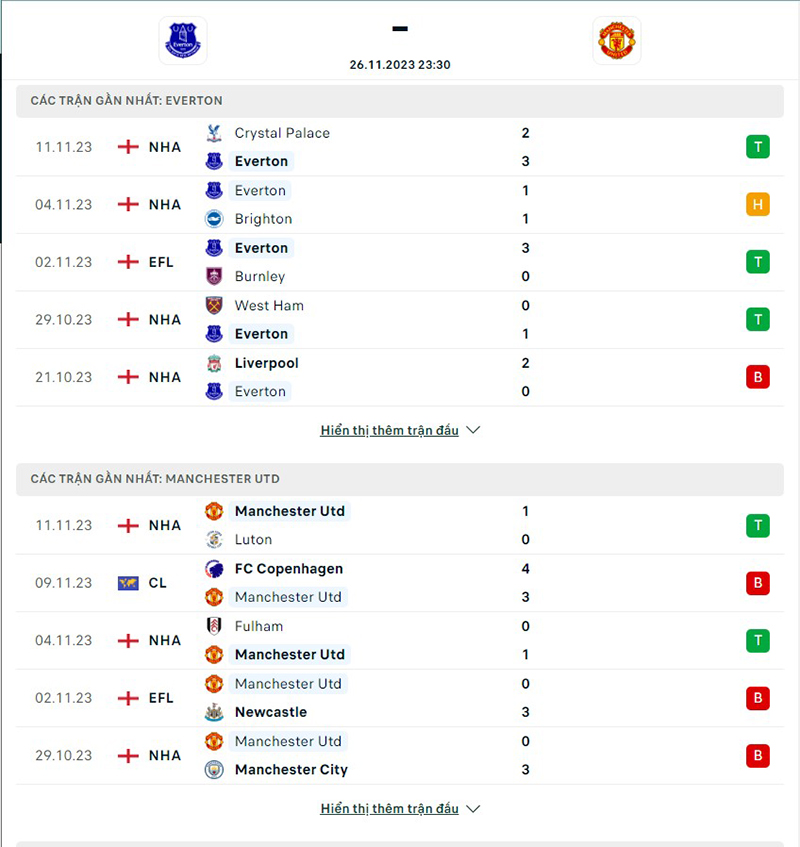Click the Newcastle team logo
Screen dimensions: 800x847
(x=214, y=712)
